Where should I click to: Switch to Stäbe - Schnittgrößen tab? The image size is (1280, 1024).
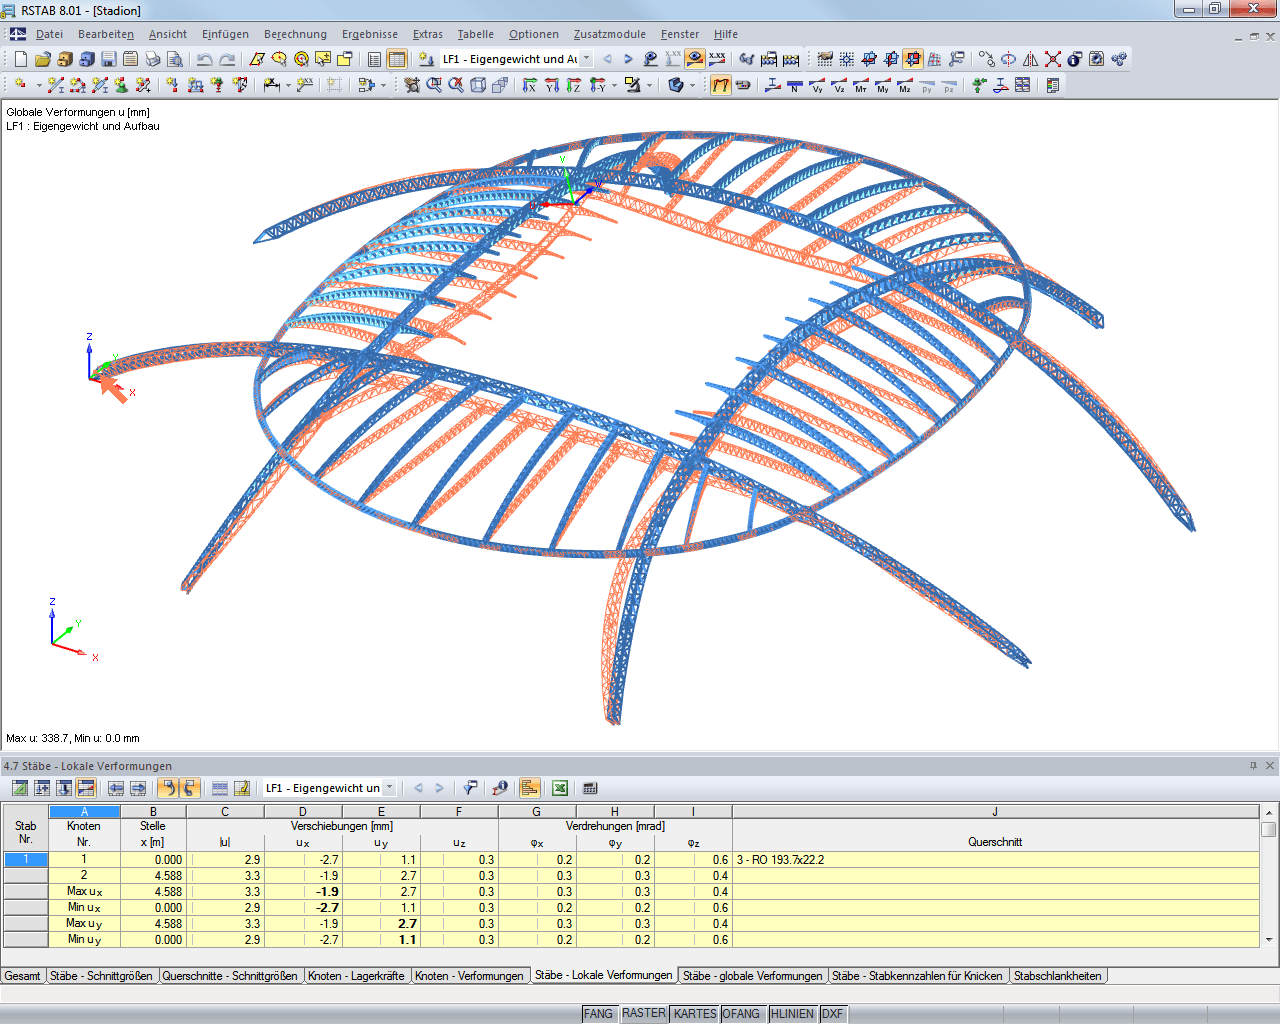(101, 976)
